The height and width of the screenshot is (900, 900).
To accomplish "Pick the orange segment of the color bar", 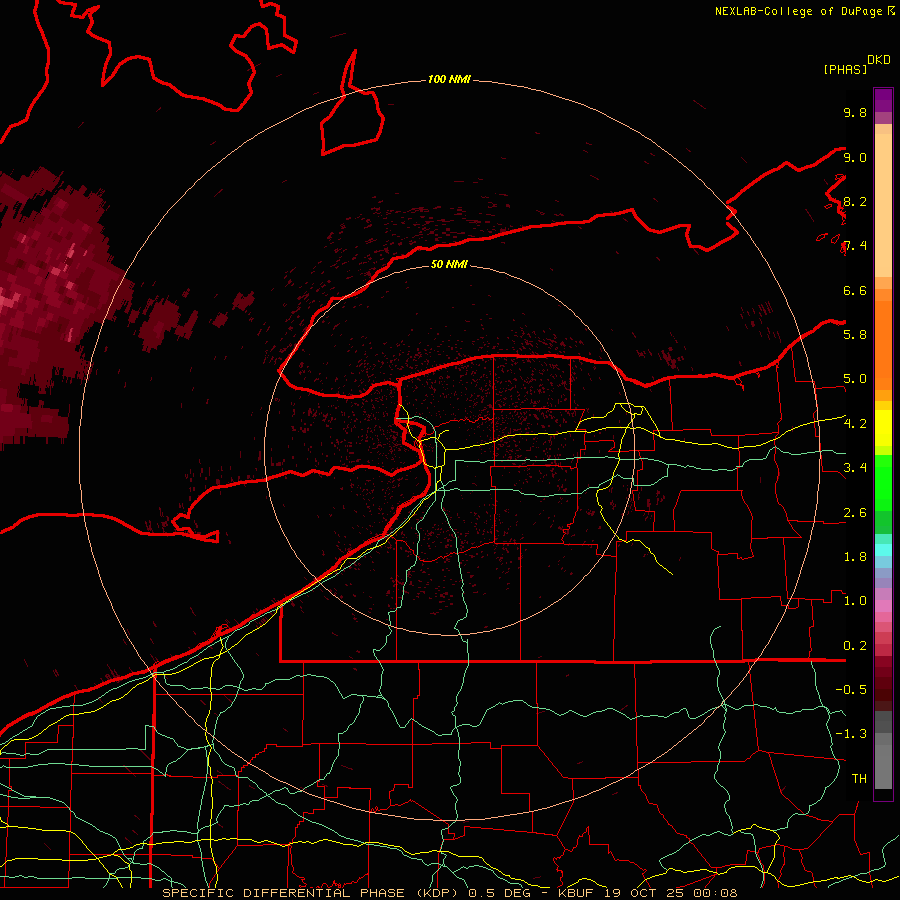I will tap(883, 344).
